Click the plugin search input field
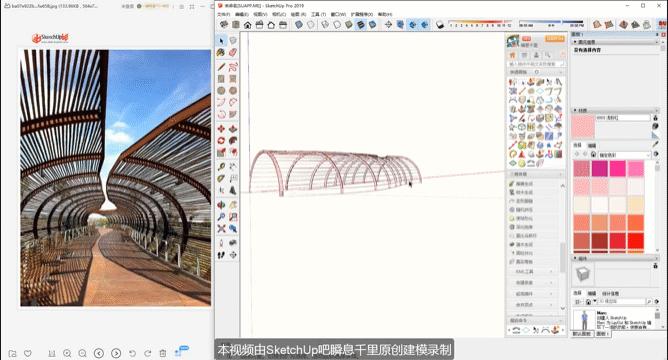668x360 pixels. pyautogui.click(x=536, y=64)
